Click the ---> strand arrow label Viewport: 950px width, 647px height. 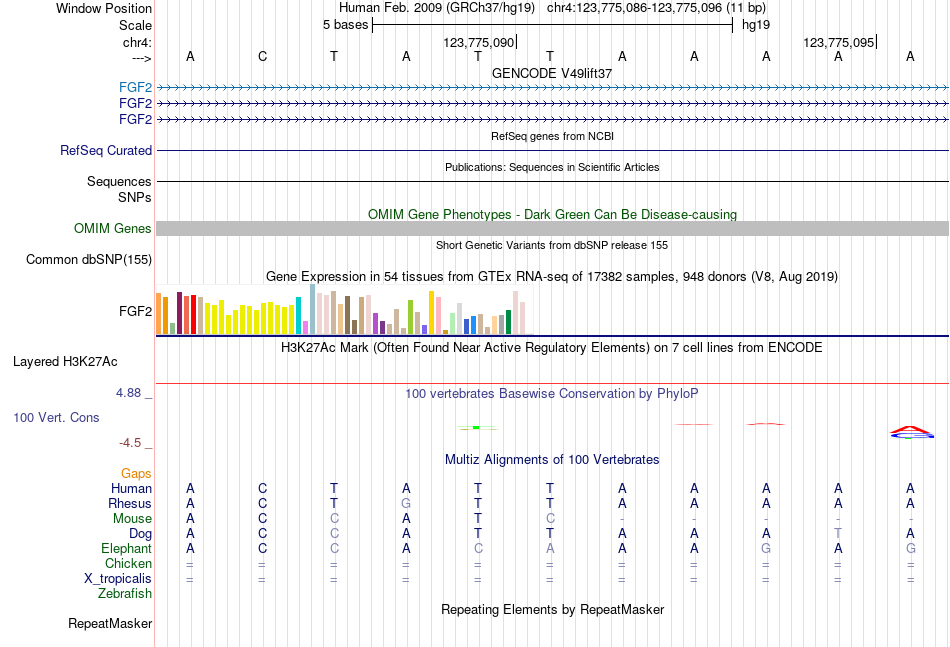(141, 58)
